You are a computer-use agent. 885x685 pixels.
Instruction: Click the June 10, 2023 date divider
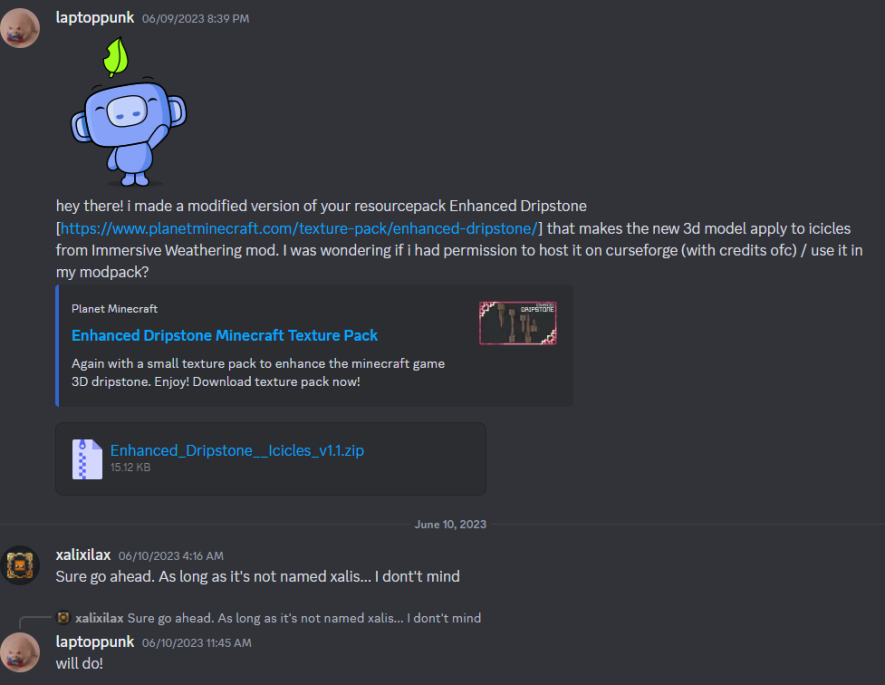point(450,524)
